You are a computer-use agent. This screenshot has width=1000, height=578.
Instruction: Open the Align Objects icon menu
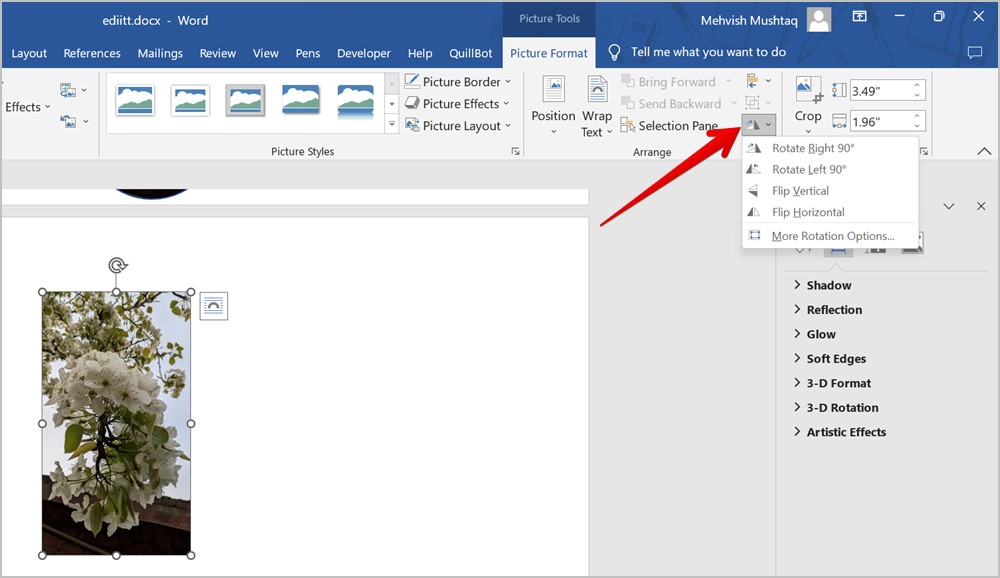[x=754, y=81]
